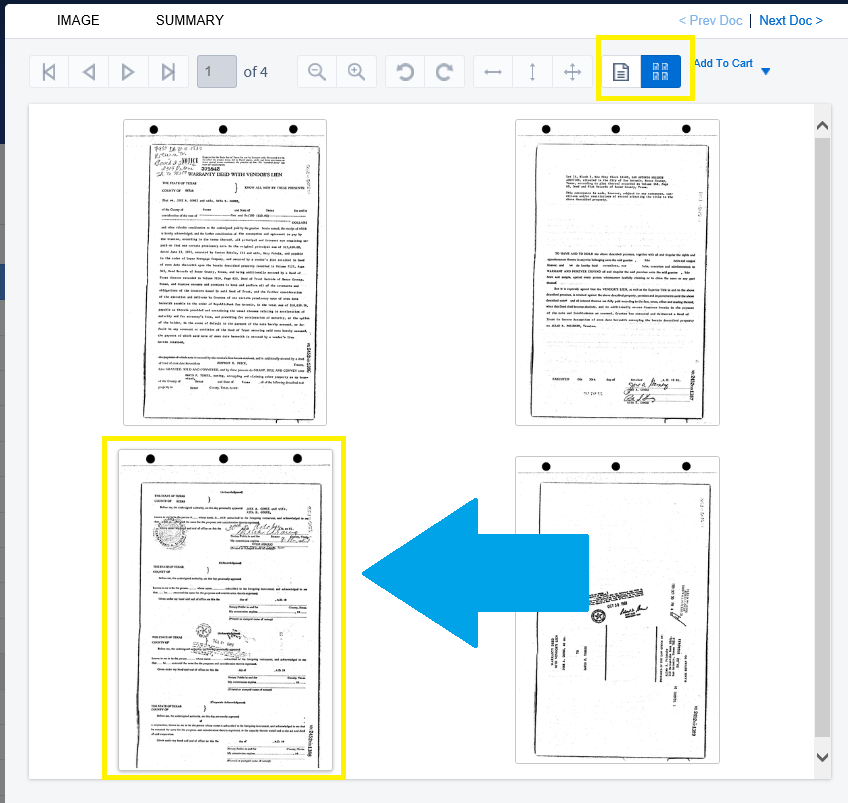Switch to thumbnail grid view
848x803 pixels.
click(660, 71)
